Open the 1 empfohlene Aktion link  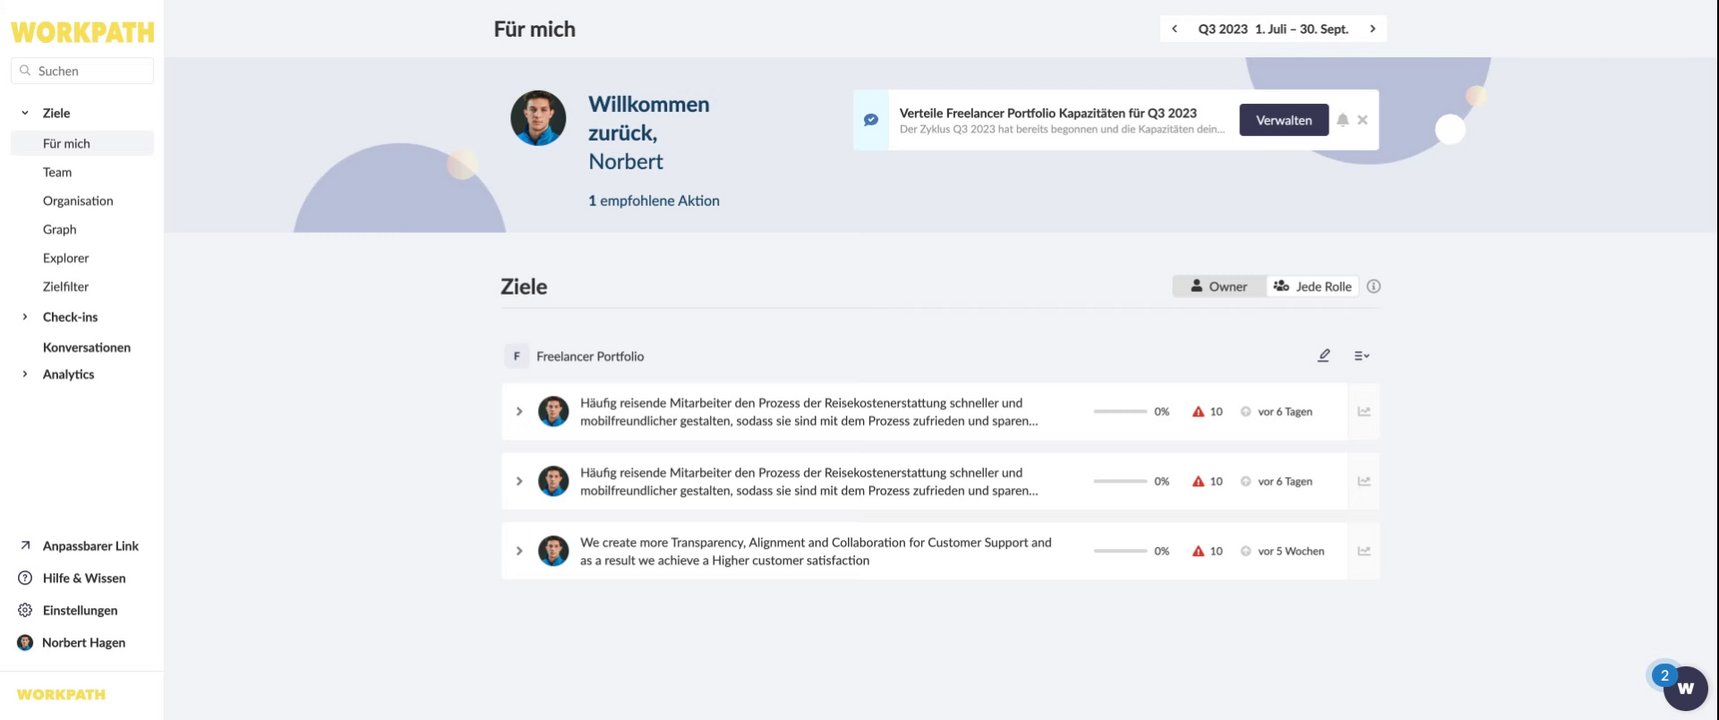point(654,201)
